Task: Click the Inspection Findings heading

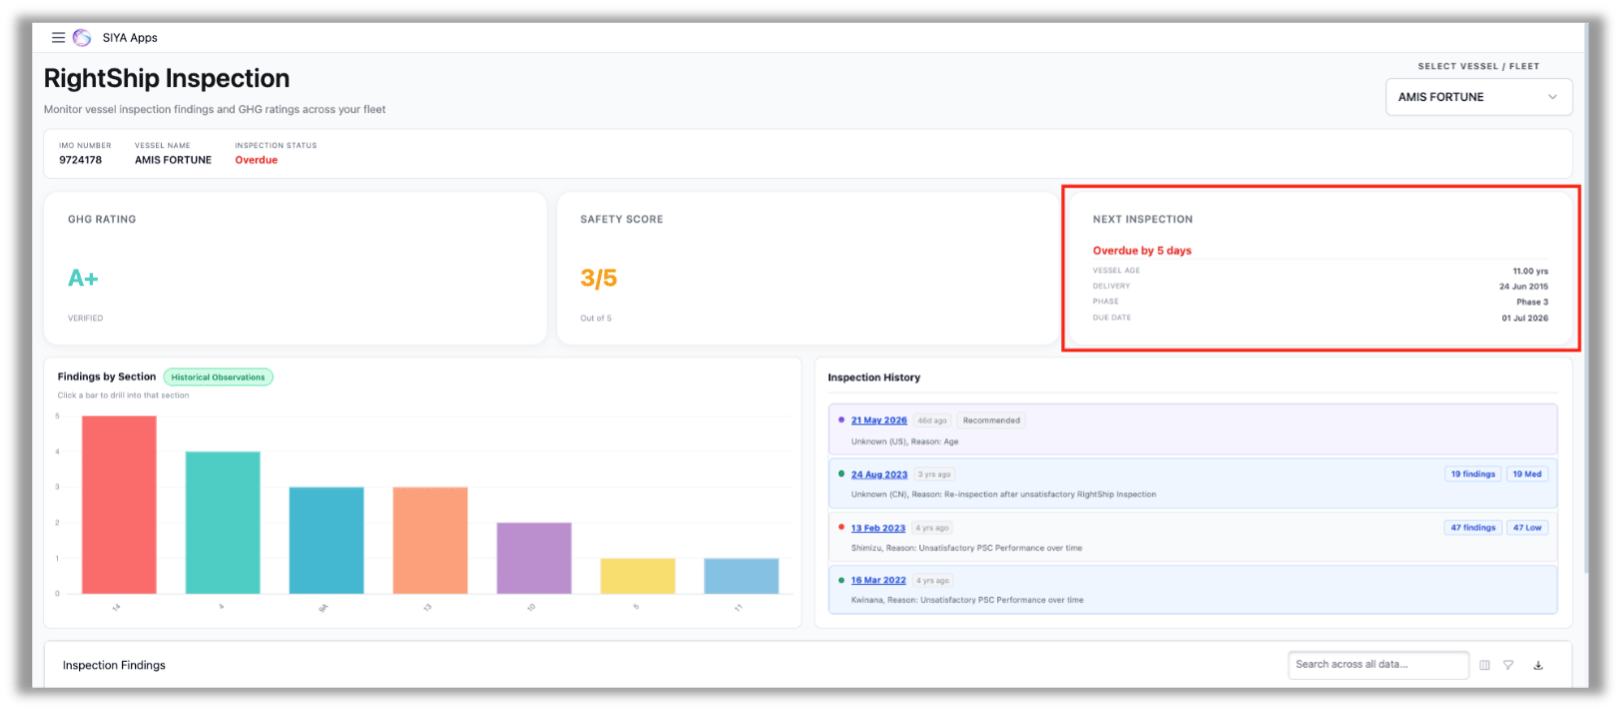Action: [114, 665]
